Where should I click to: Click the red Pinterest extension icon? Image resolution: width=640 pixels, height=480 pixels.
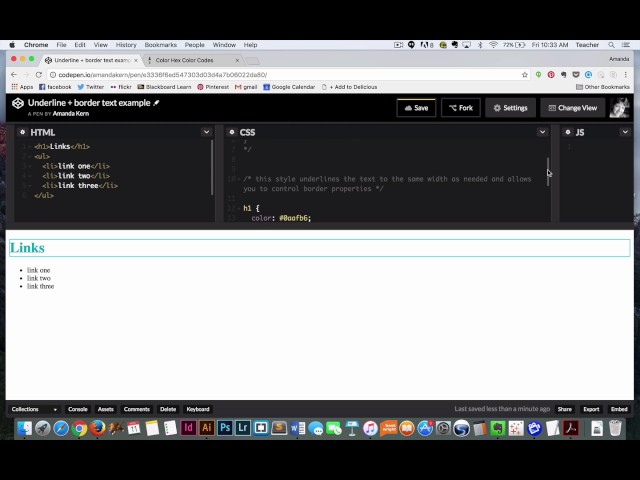point(551,75)
